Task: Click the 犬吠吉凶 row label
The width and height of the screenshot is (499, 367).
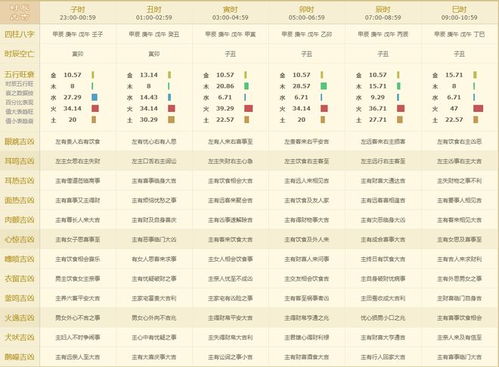Action: 19,337
